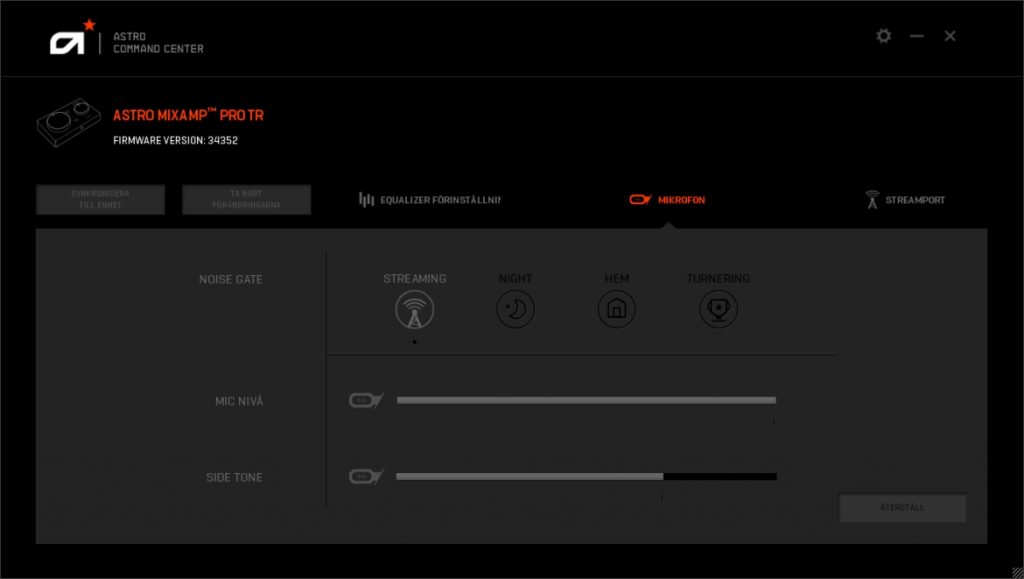The image size is (1024, 579).
Task: Minimize the Astro Command Center window
Action: point(917,36)
